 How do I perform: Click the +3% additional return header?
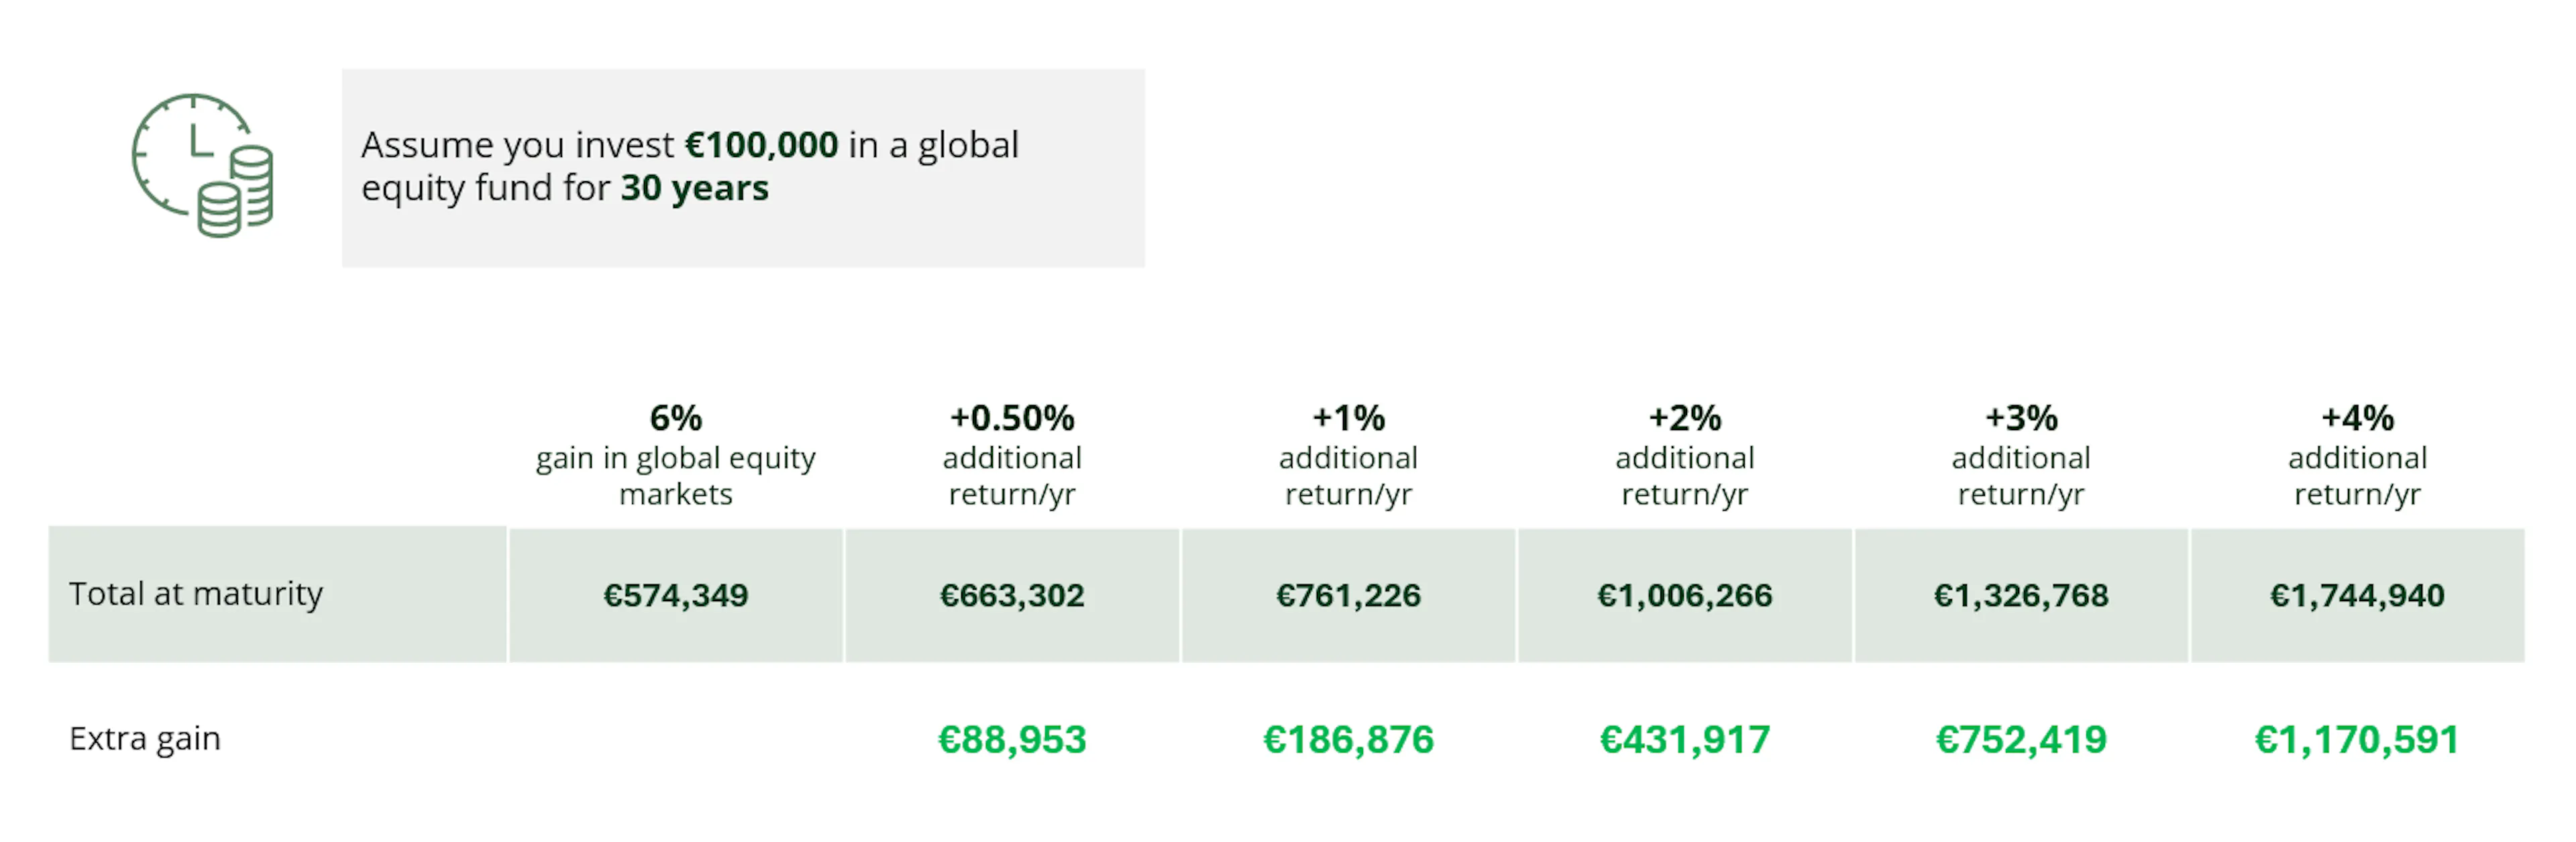click(x=2021, y=454)
